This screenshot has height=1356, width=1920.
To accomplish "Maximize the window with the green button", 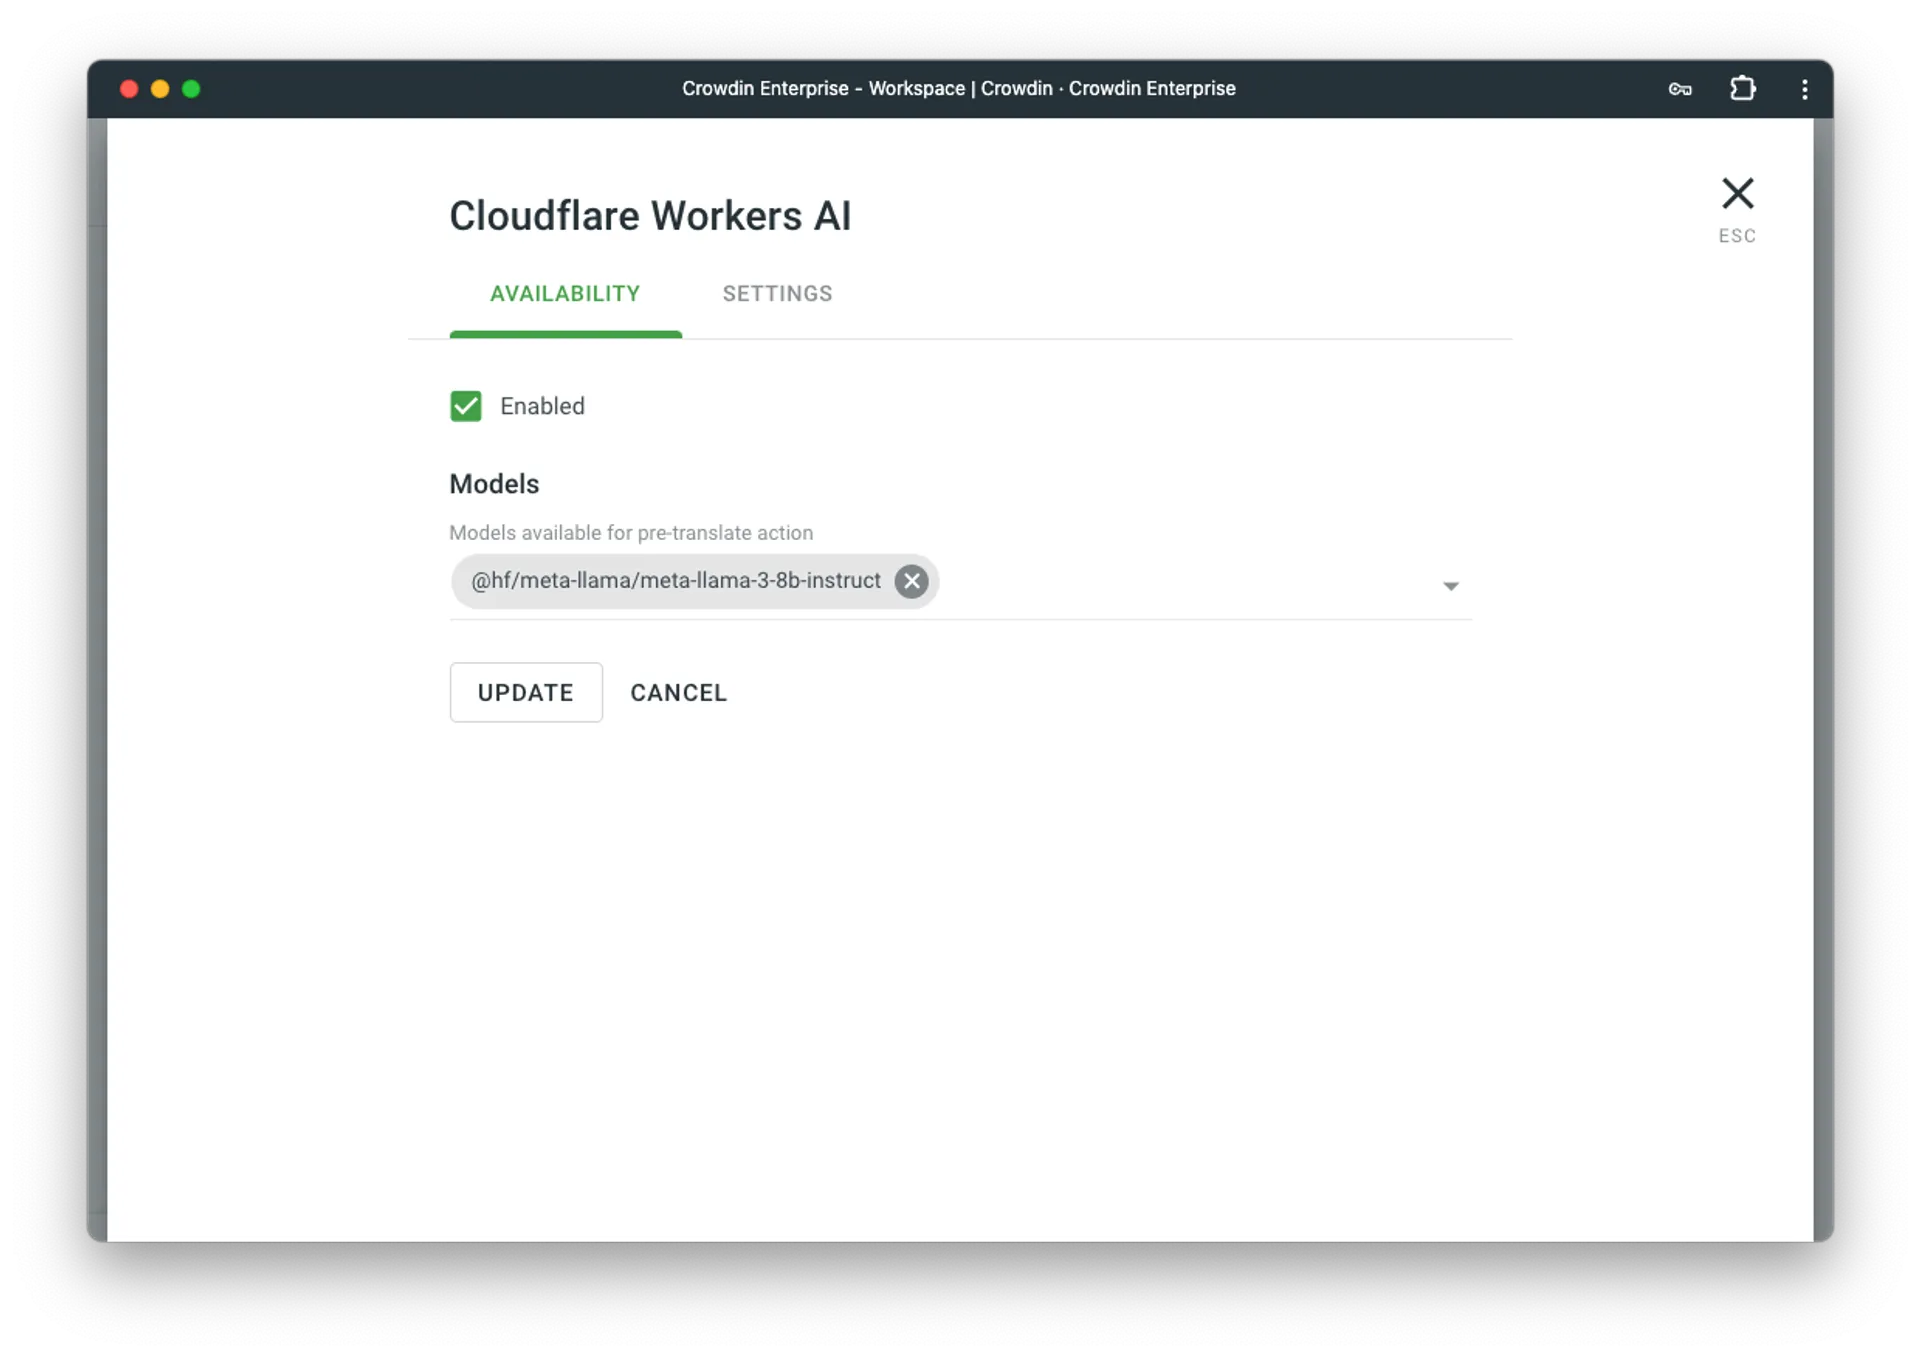I will pyautogui.click(x=191, y=89).
